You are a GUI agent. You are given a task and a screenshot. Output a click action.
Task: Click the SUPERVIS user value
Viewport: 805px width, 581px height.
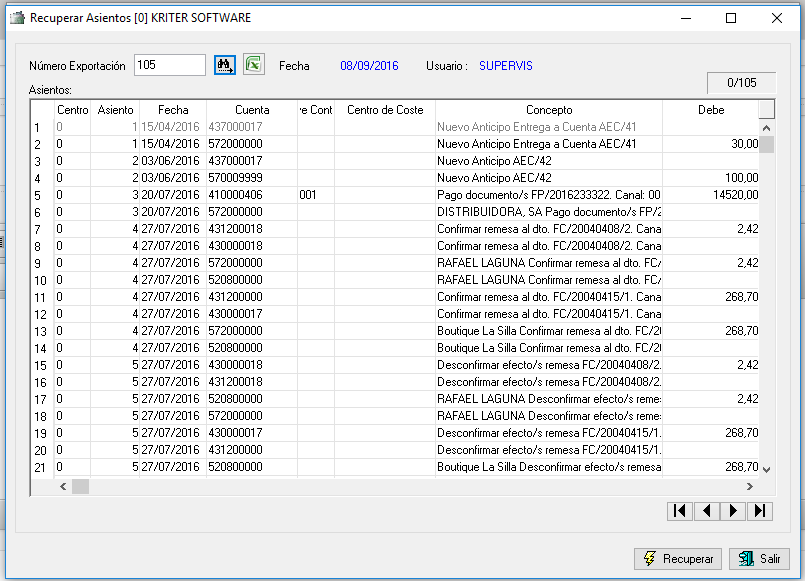(506, 66)
